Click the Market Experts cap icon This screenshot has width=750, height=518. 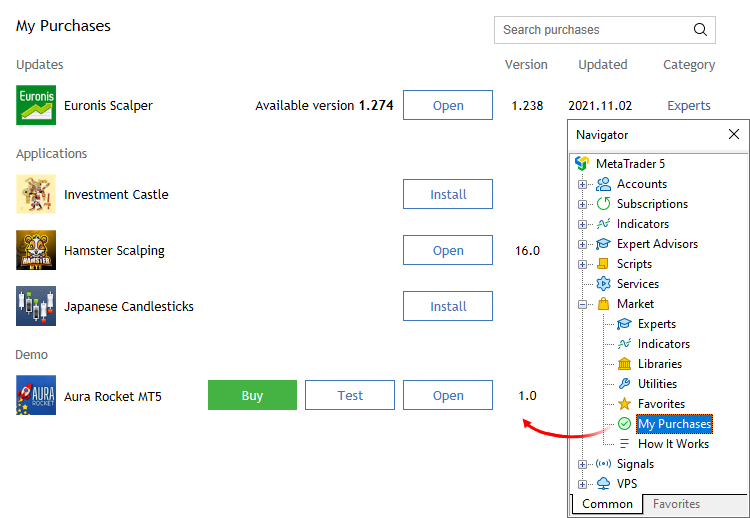(x=624, y=324)
